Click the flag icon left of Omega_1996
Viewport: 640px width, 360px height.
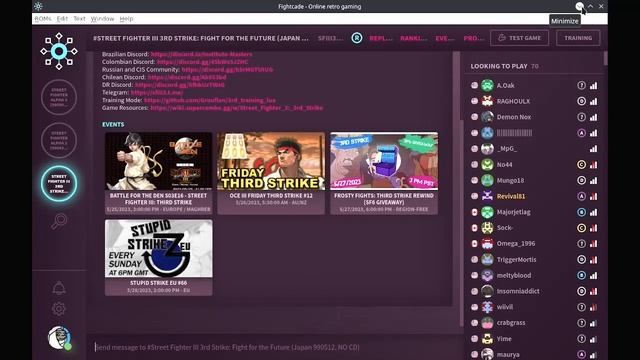[x=474, y=244]
